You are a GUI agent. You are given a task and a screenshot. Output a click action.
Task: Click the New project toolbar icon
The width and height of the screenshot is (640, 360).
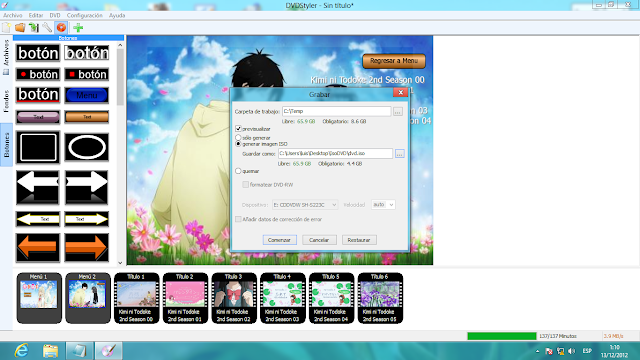pos(7,27)
